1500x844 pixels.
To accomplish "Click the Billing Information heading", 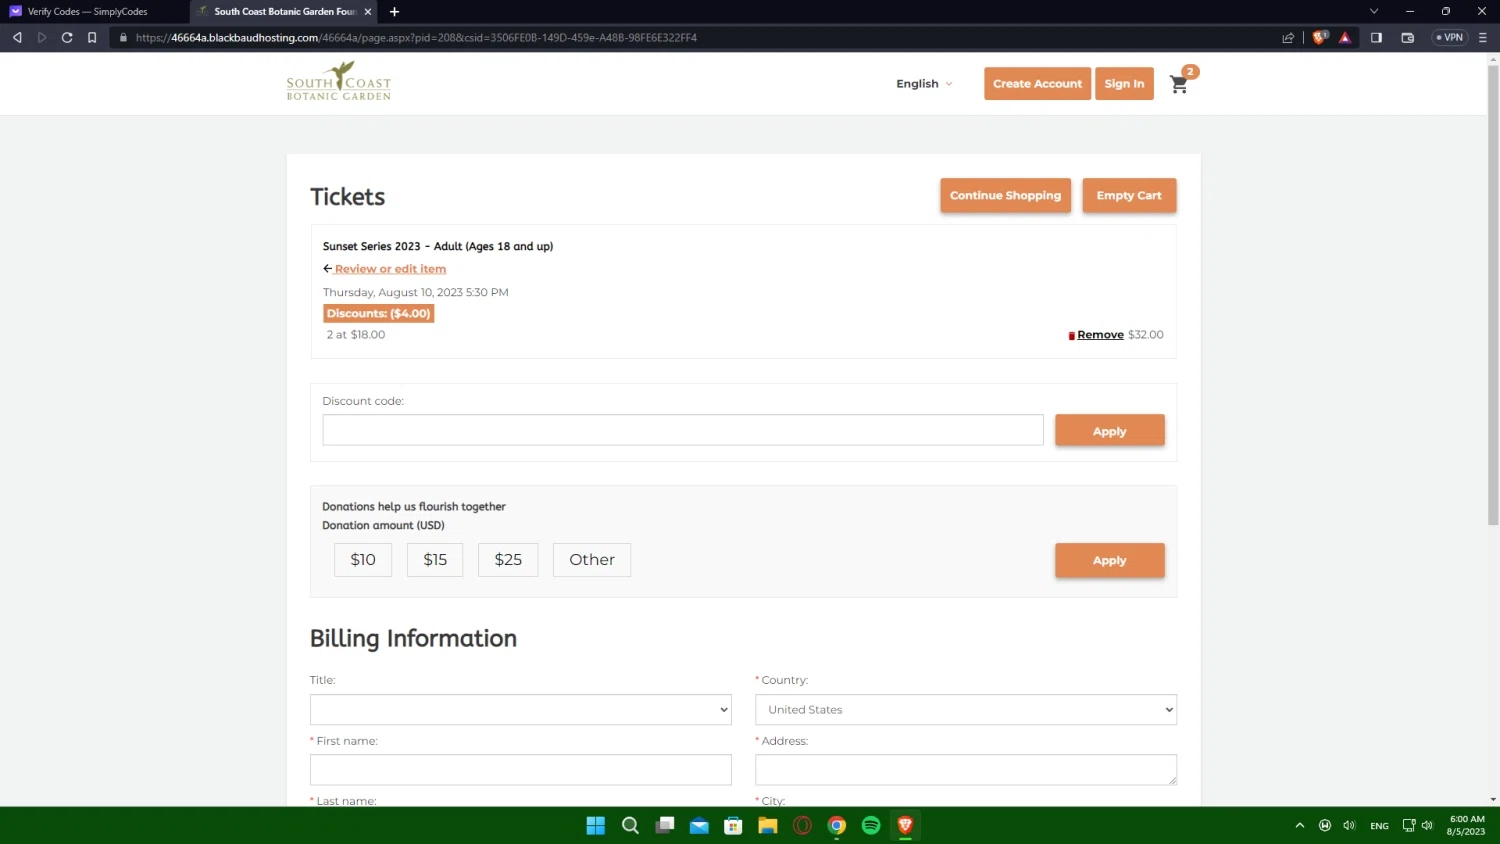I will click(x=413, y=638).
